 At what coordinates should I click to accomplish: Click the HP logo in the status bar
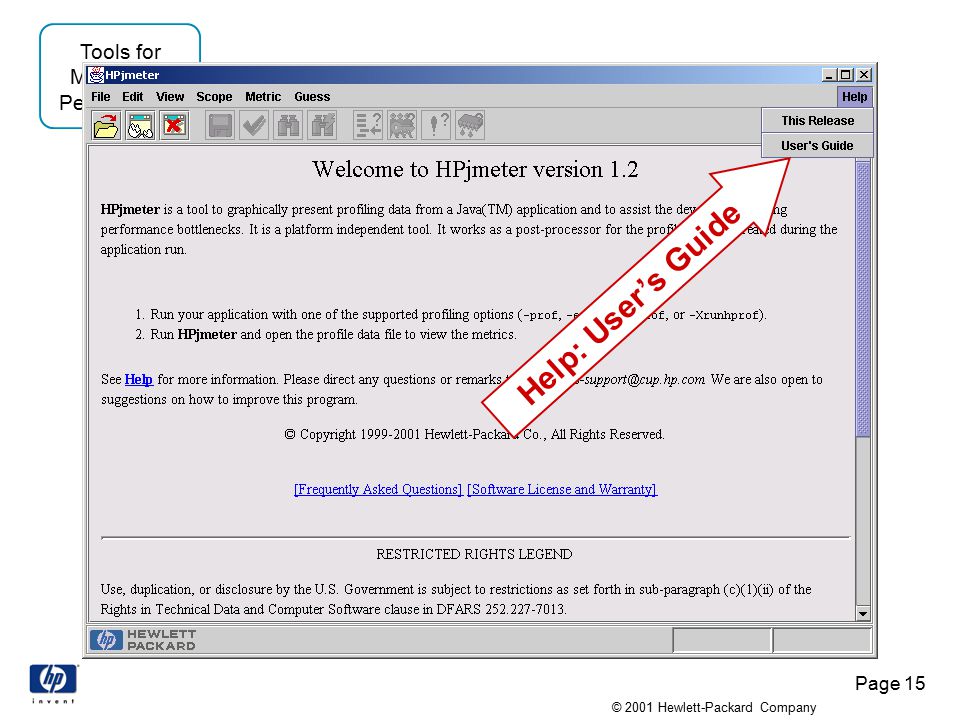[106, 640]
